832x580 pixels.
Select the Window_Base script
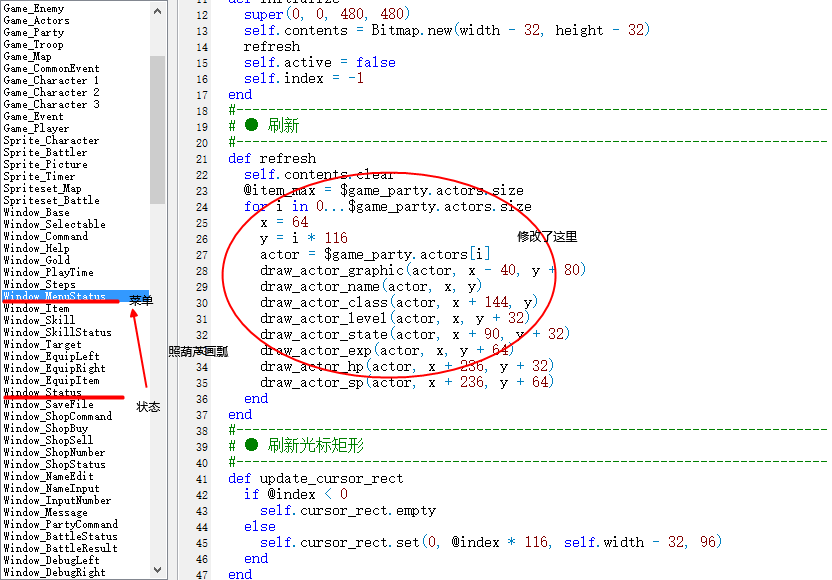[36, 212]
